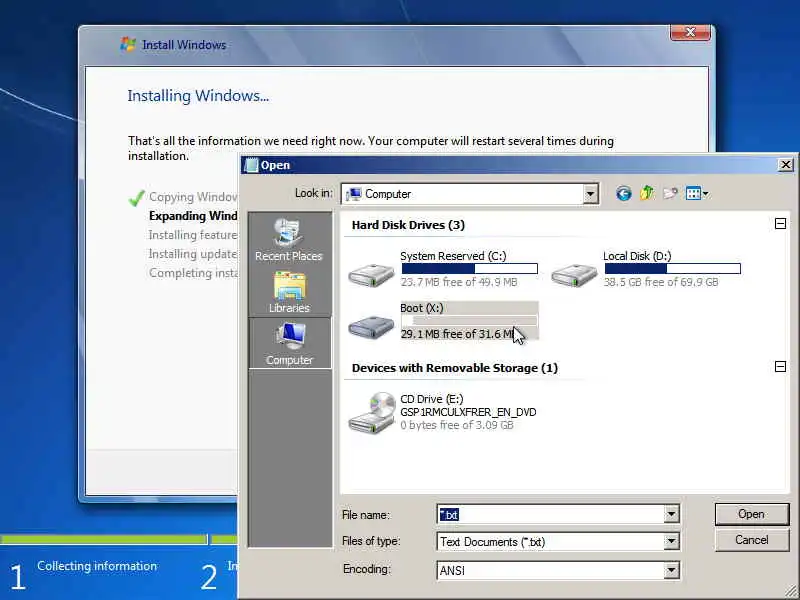Image resolution: width=800 pixels, height=600 pixels.
Task: Click '0 bytes free of 3.09 GB' text
Action: (457, 425)
